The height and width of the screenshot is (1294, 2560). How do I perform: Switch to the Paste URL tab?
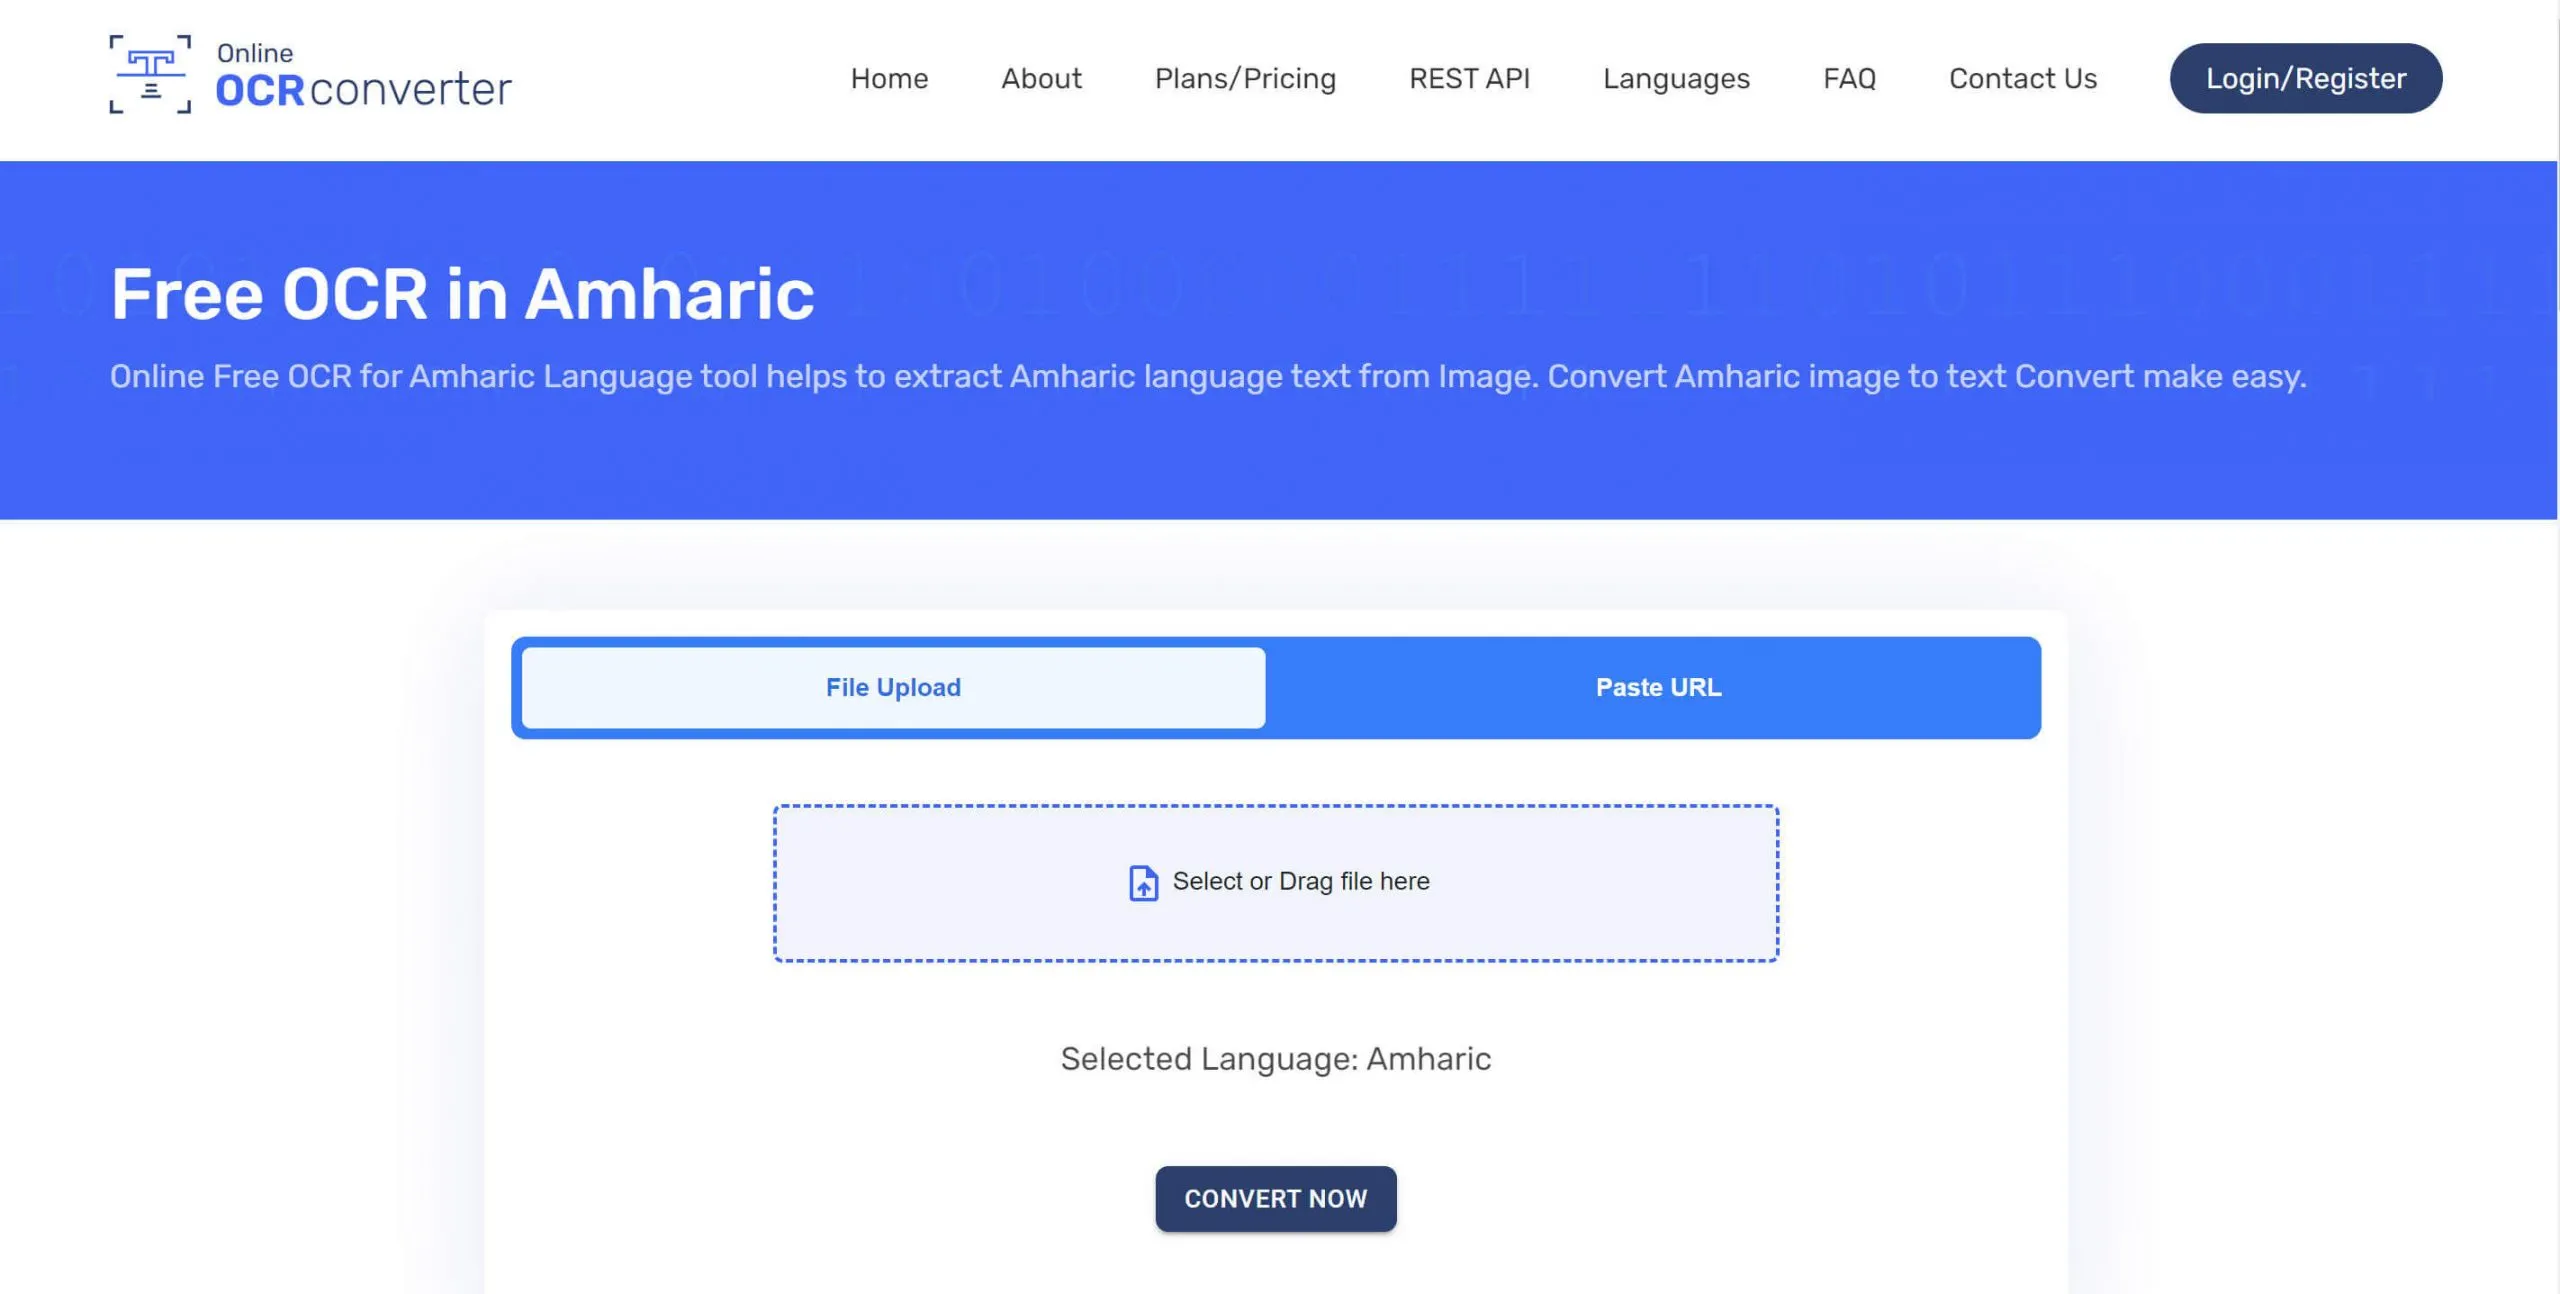[1658, 687]
